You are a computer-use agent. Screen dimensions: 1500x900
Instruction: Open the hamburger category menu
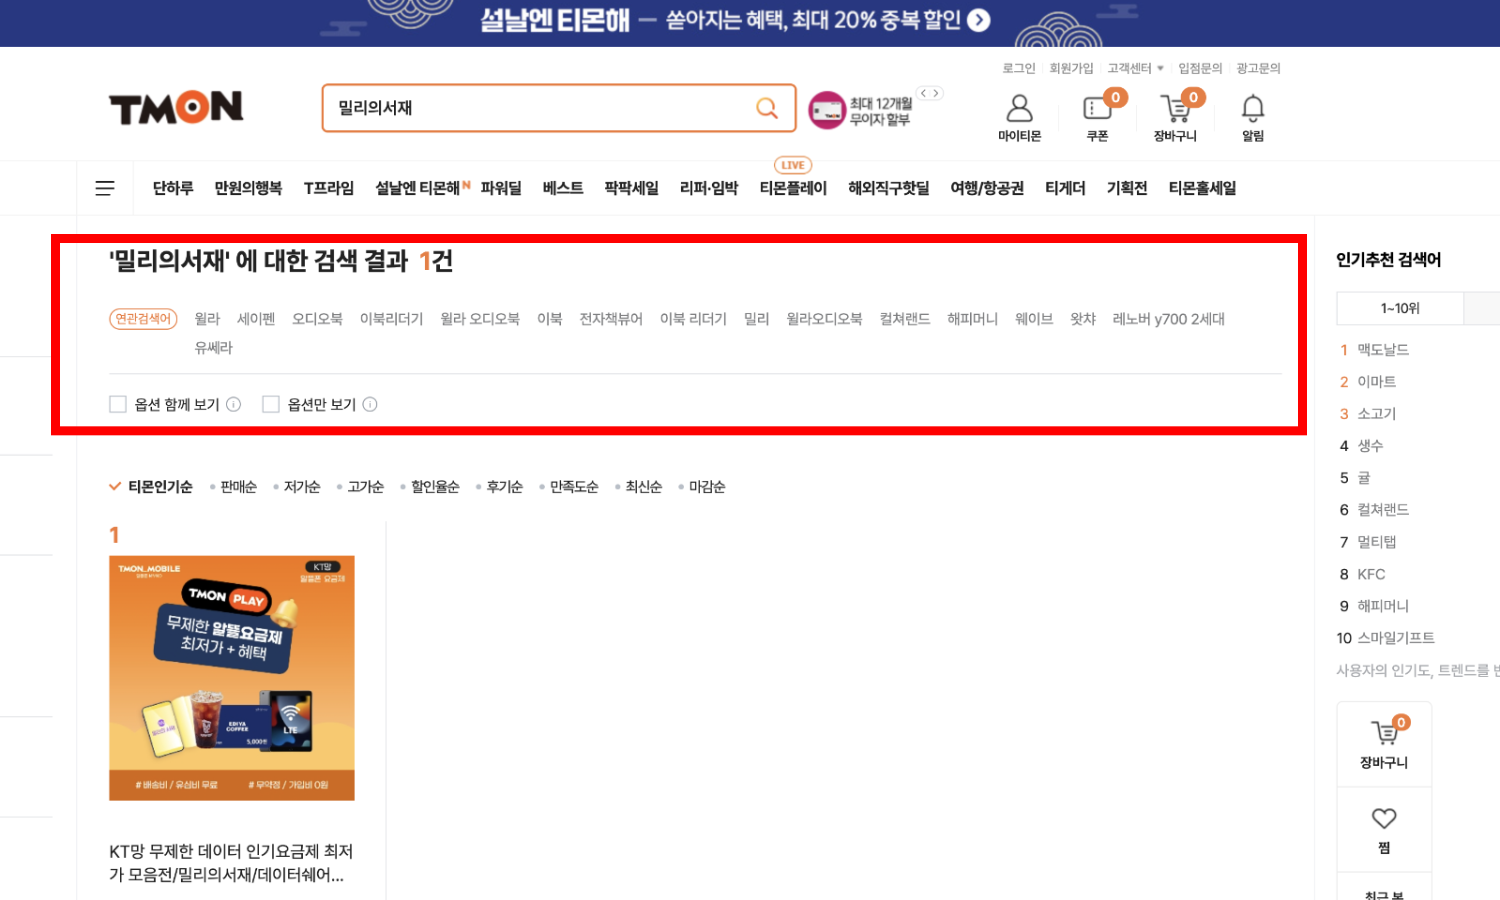tap(105, 188)
